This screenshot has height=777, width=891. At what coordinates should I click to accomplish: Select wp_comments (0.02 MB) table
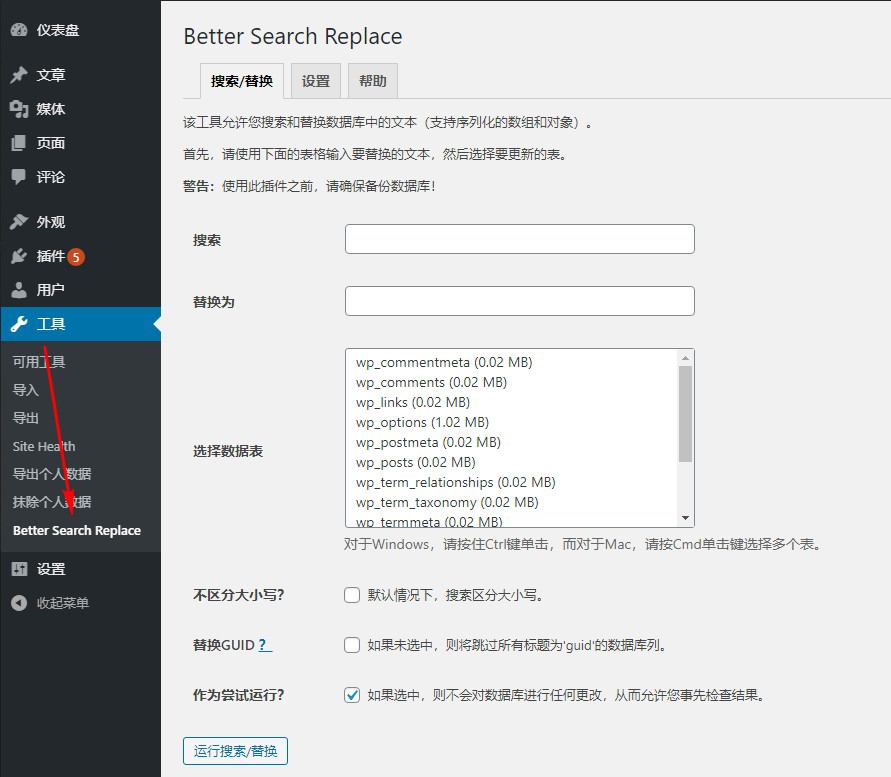pyautogui.click(x=431, y=383)
